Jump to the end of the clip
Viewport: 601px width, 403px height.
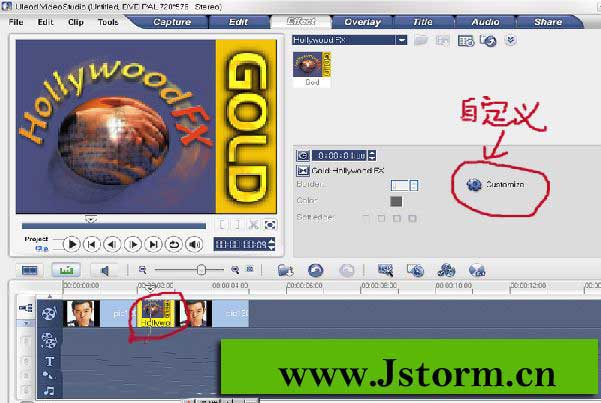153,244
